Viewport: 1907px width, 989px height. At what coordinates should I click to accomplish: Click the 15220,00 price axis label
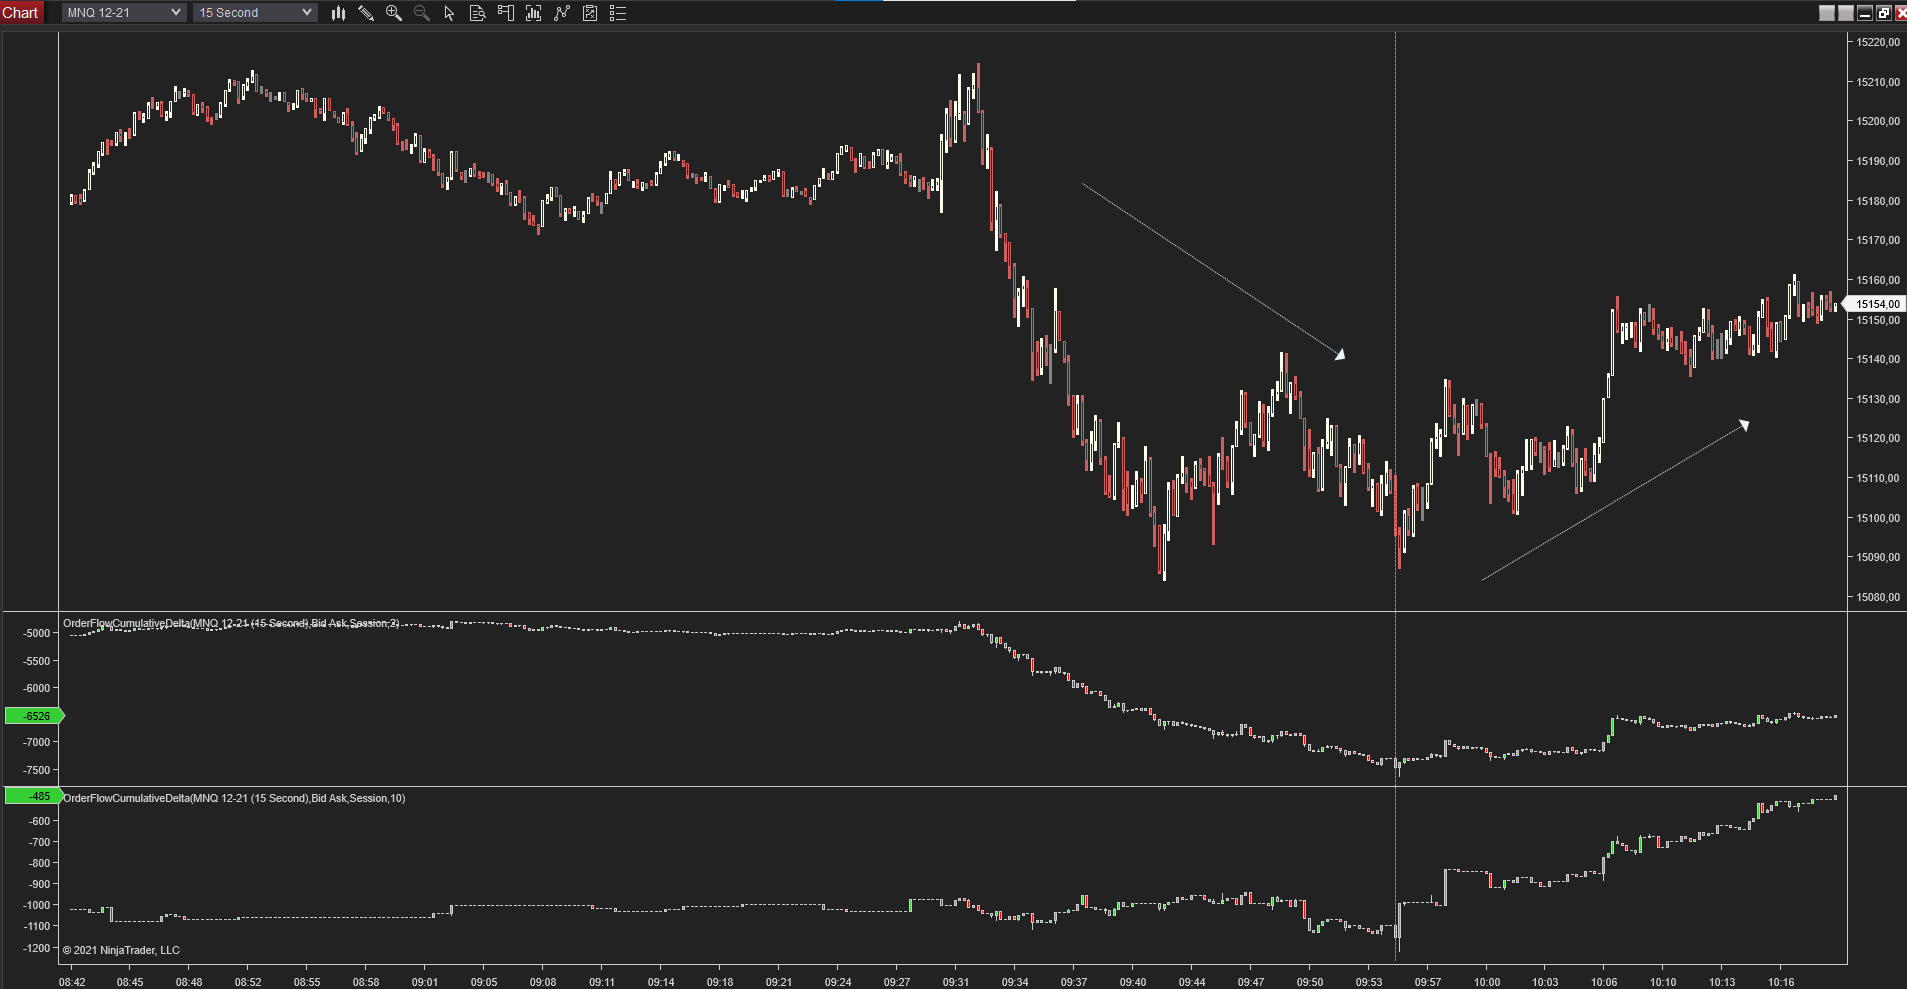1878,42
